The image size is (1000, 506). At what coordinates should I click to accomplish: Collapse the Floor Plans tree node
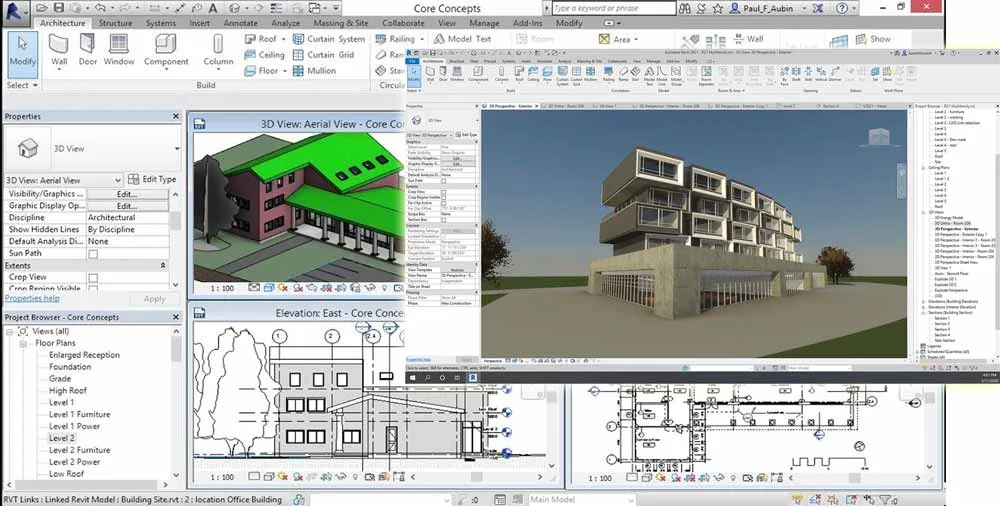[22, 343]
